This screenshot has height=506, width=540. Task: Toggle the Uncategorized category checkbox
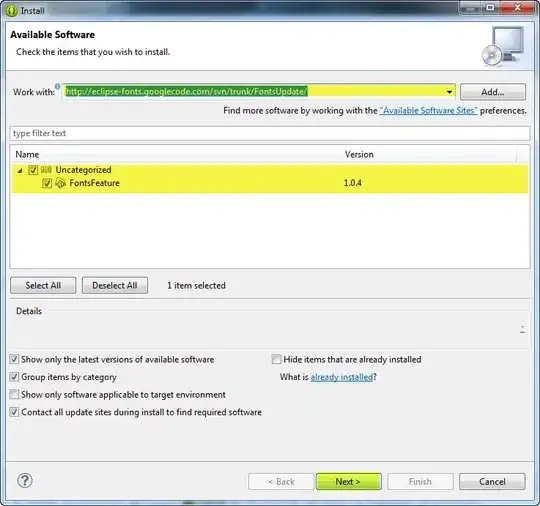(33, 170)
